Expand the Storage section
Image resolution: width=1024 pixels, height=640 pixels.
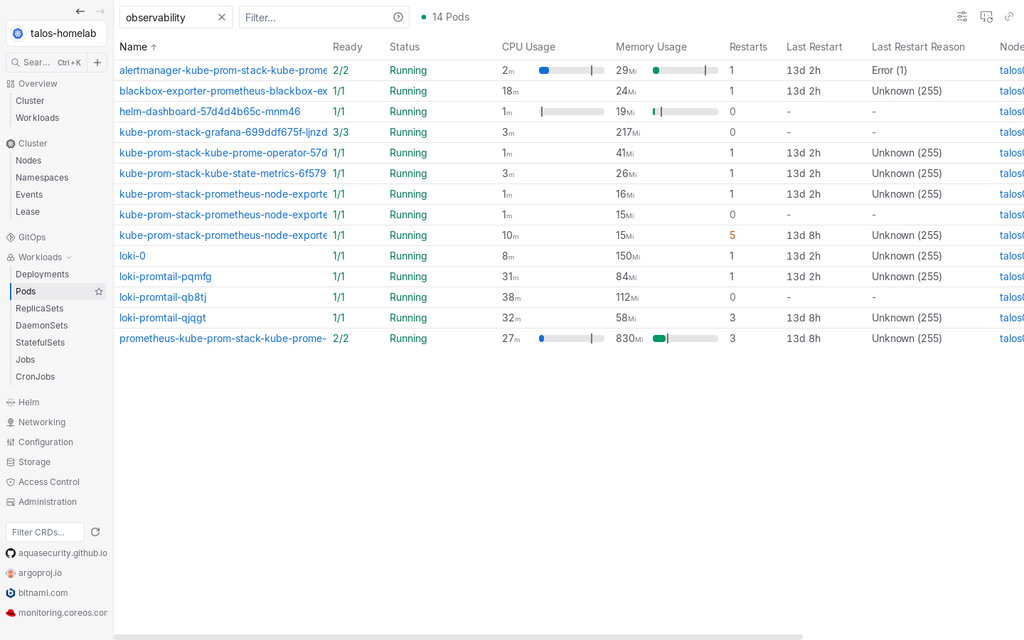[34, 462]
